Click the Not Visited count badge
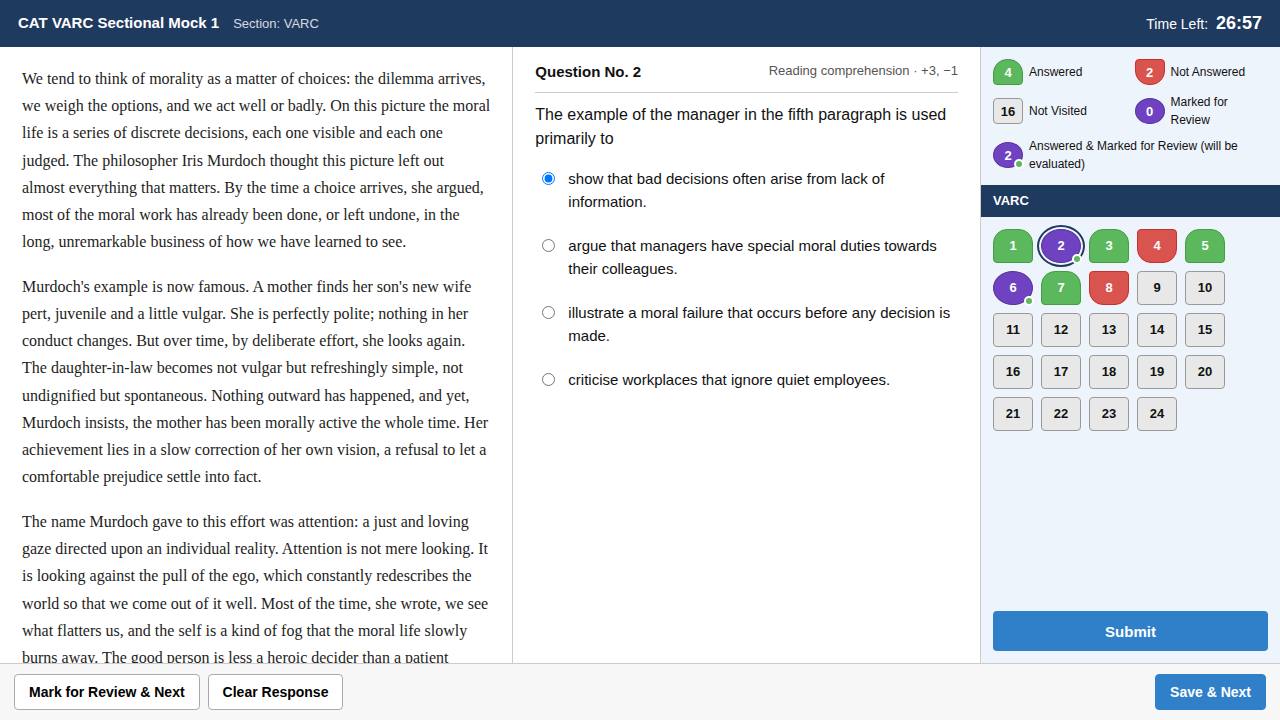Image resolution: width=1280 pixels, height=720 pixels. [1008, 111]
